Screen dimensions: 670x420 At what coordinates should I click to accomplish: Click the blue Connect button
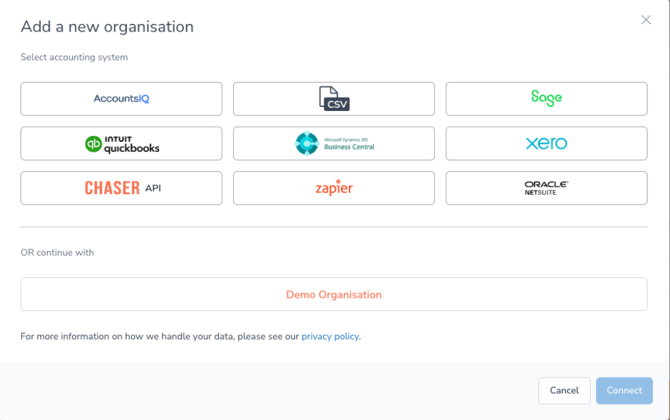click(x=624, y=390)
